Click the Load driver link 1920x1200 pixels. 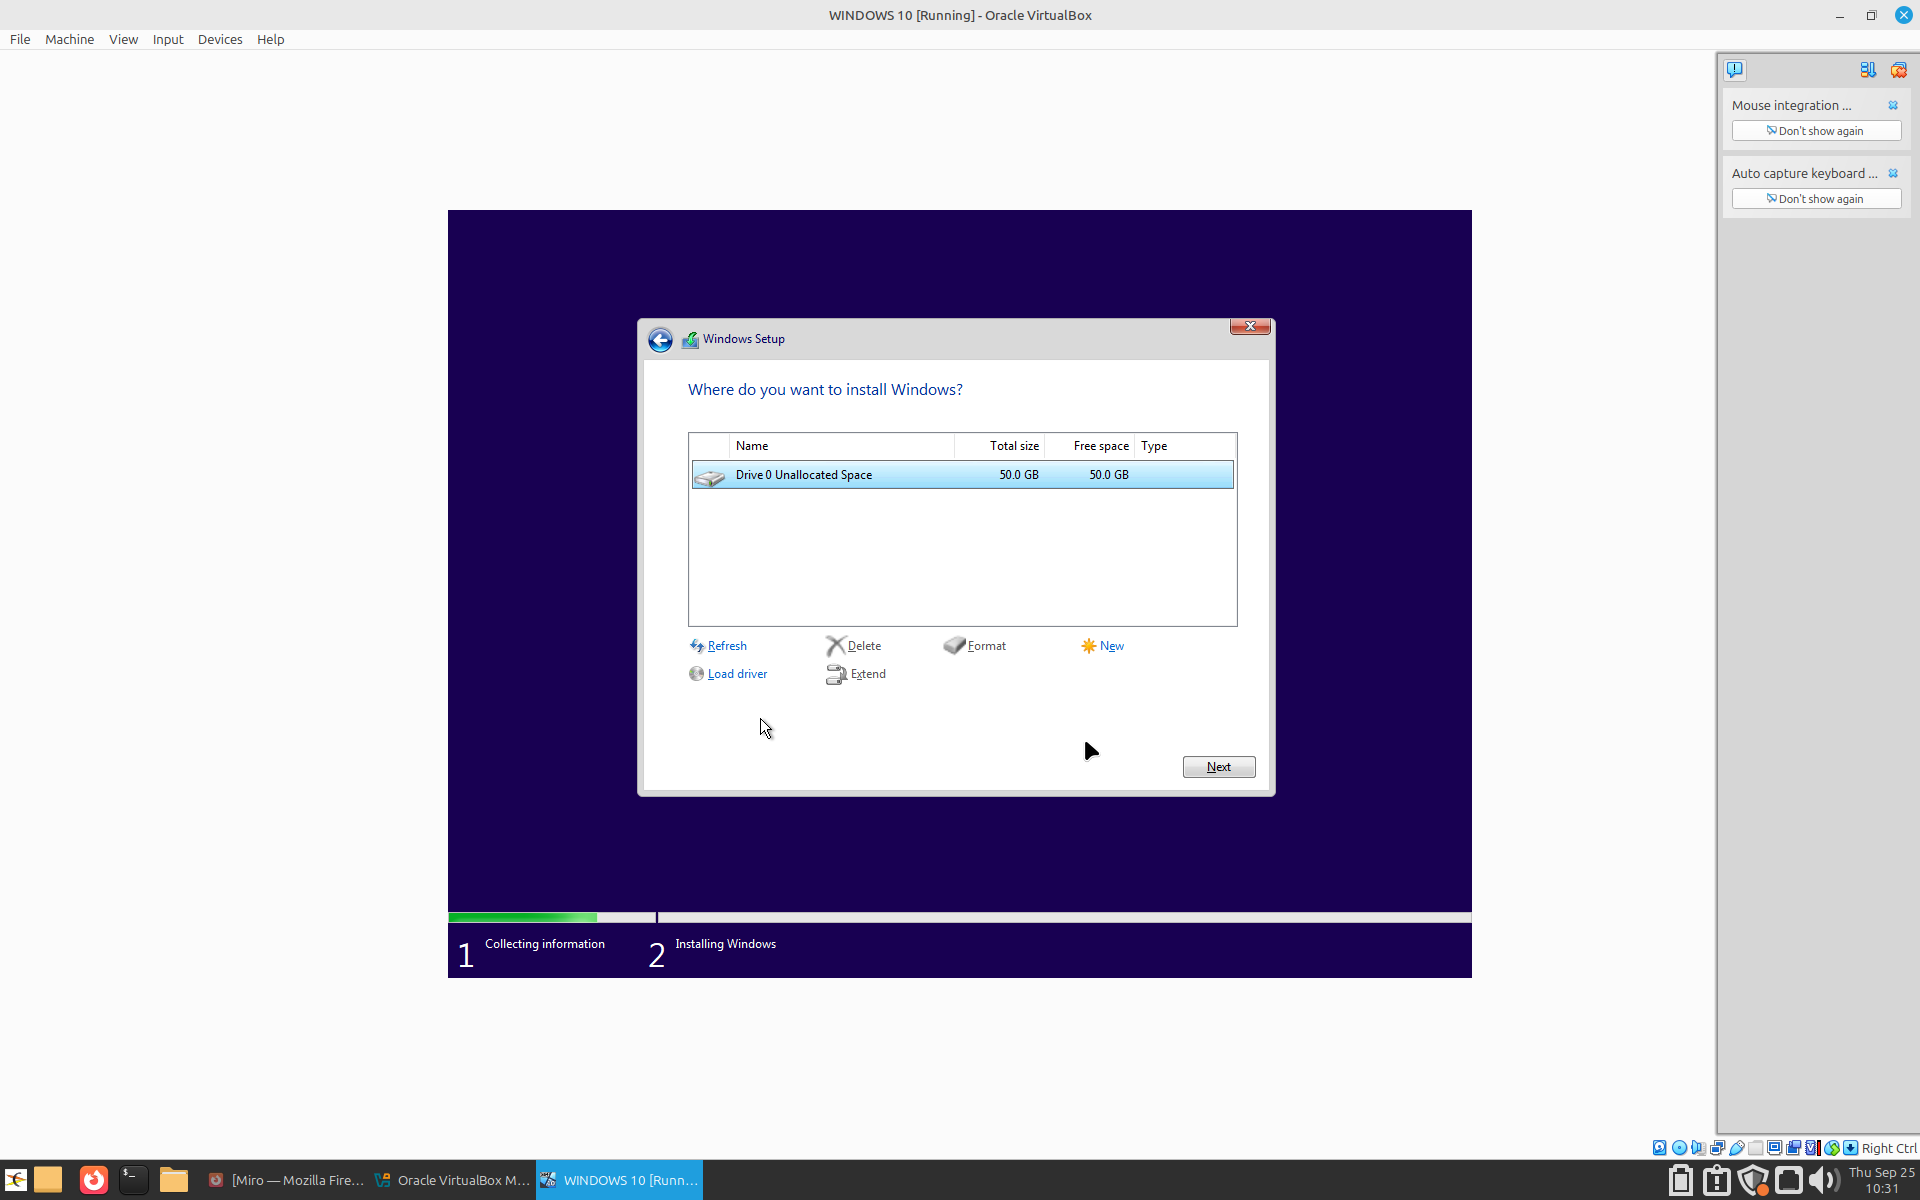737,674
